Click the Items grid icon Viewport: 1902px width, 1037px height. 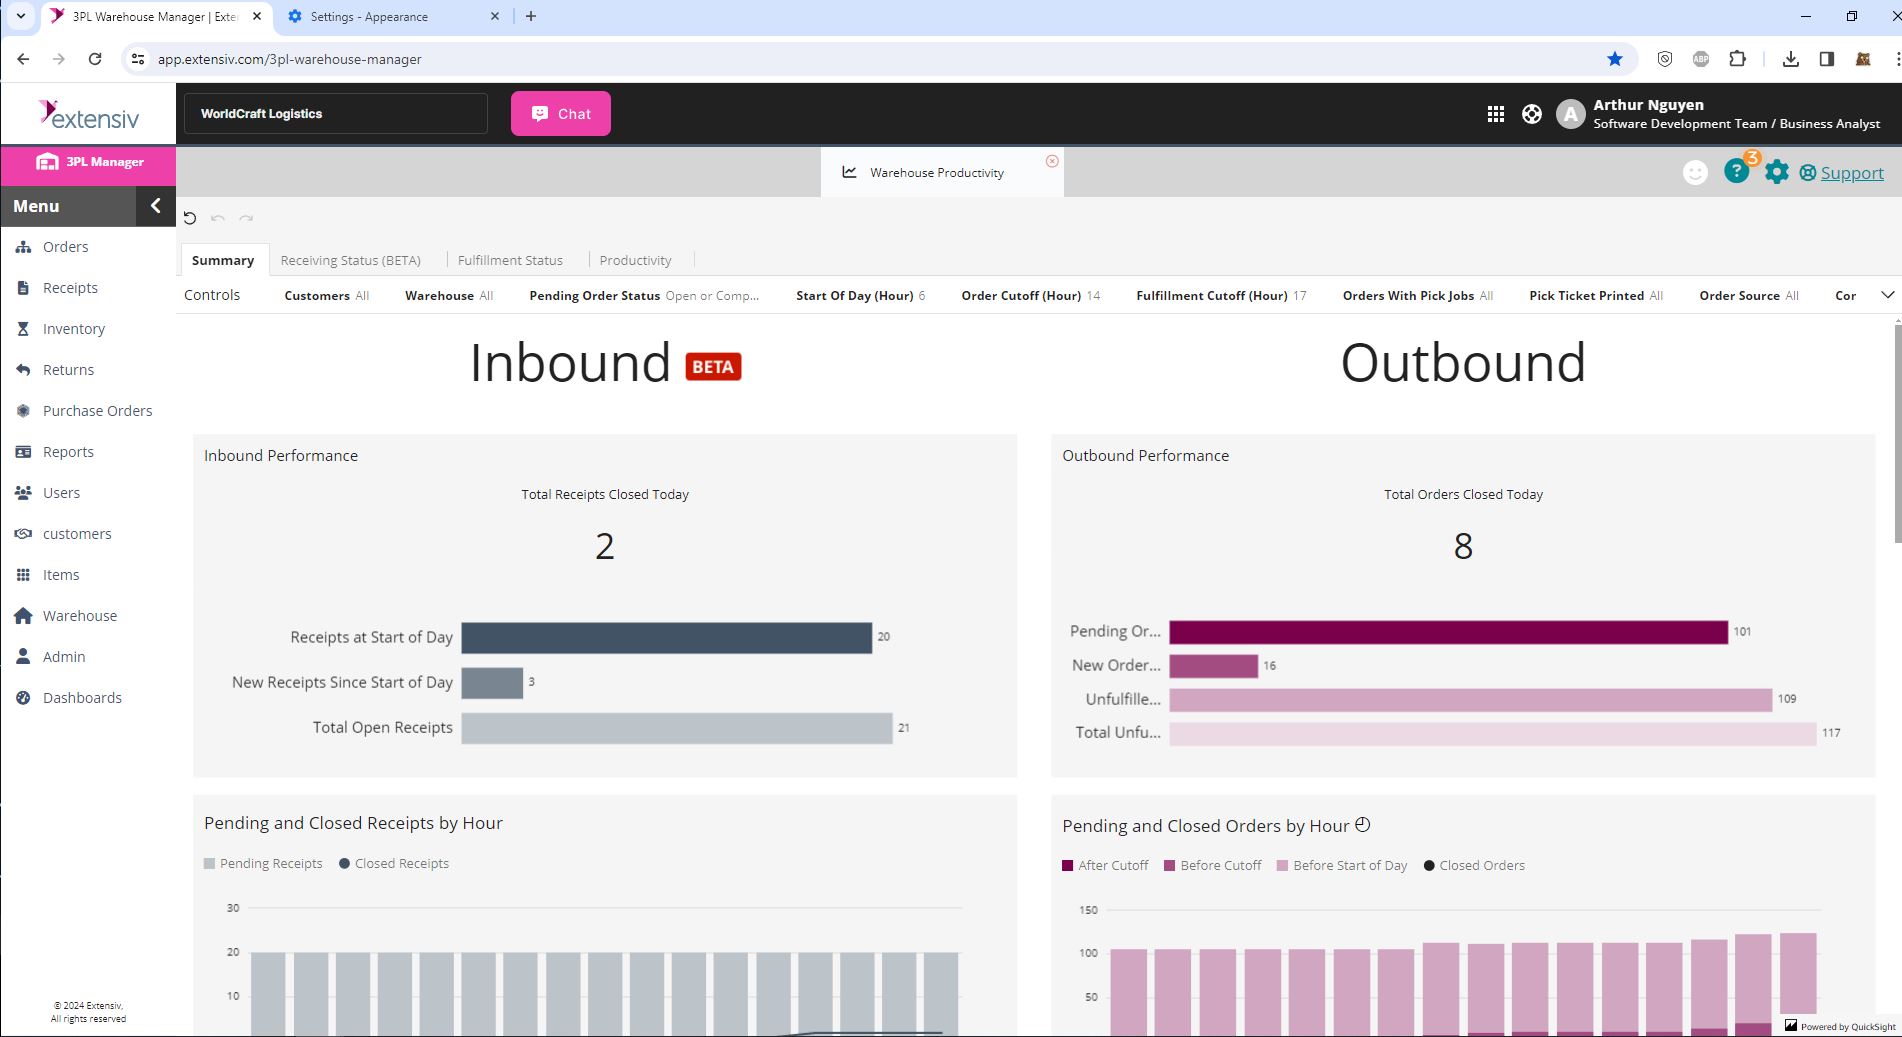[x=23, y=575]
